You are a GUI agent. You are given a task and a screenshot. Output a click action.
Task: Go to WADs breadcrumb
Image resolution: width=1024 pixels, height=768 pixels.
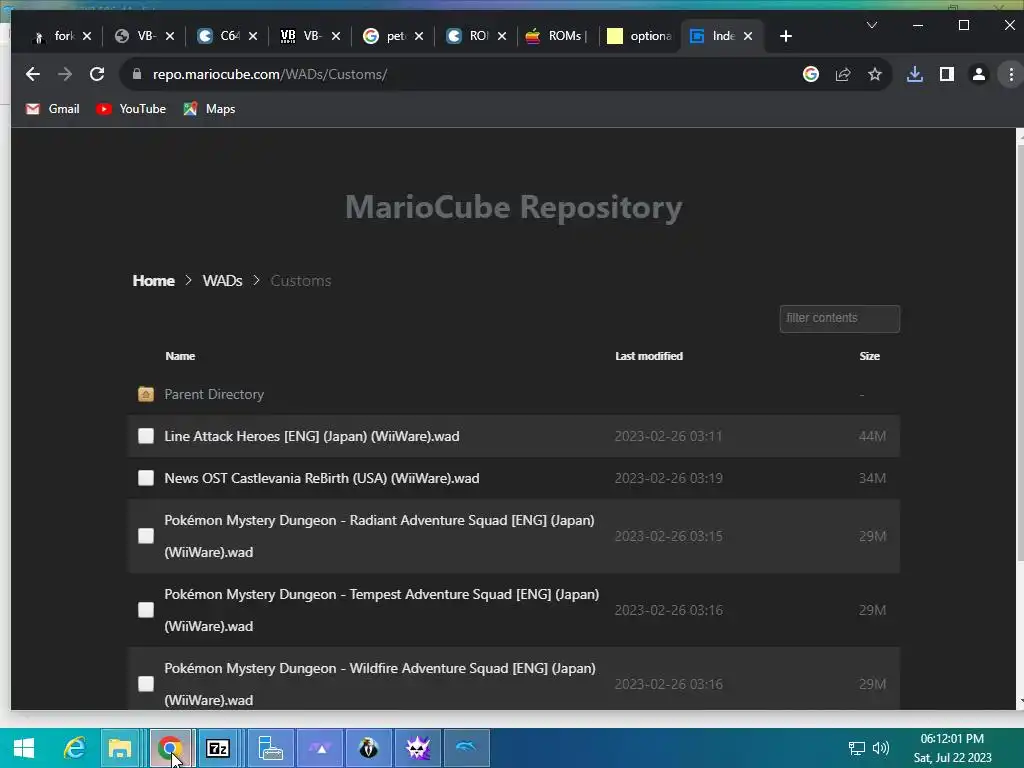[222, 281]
